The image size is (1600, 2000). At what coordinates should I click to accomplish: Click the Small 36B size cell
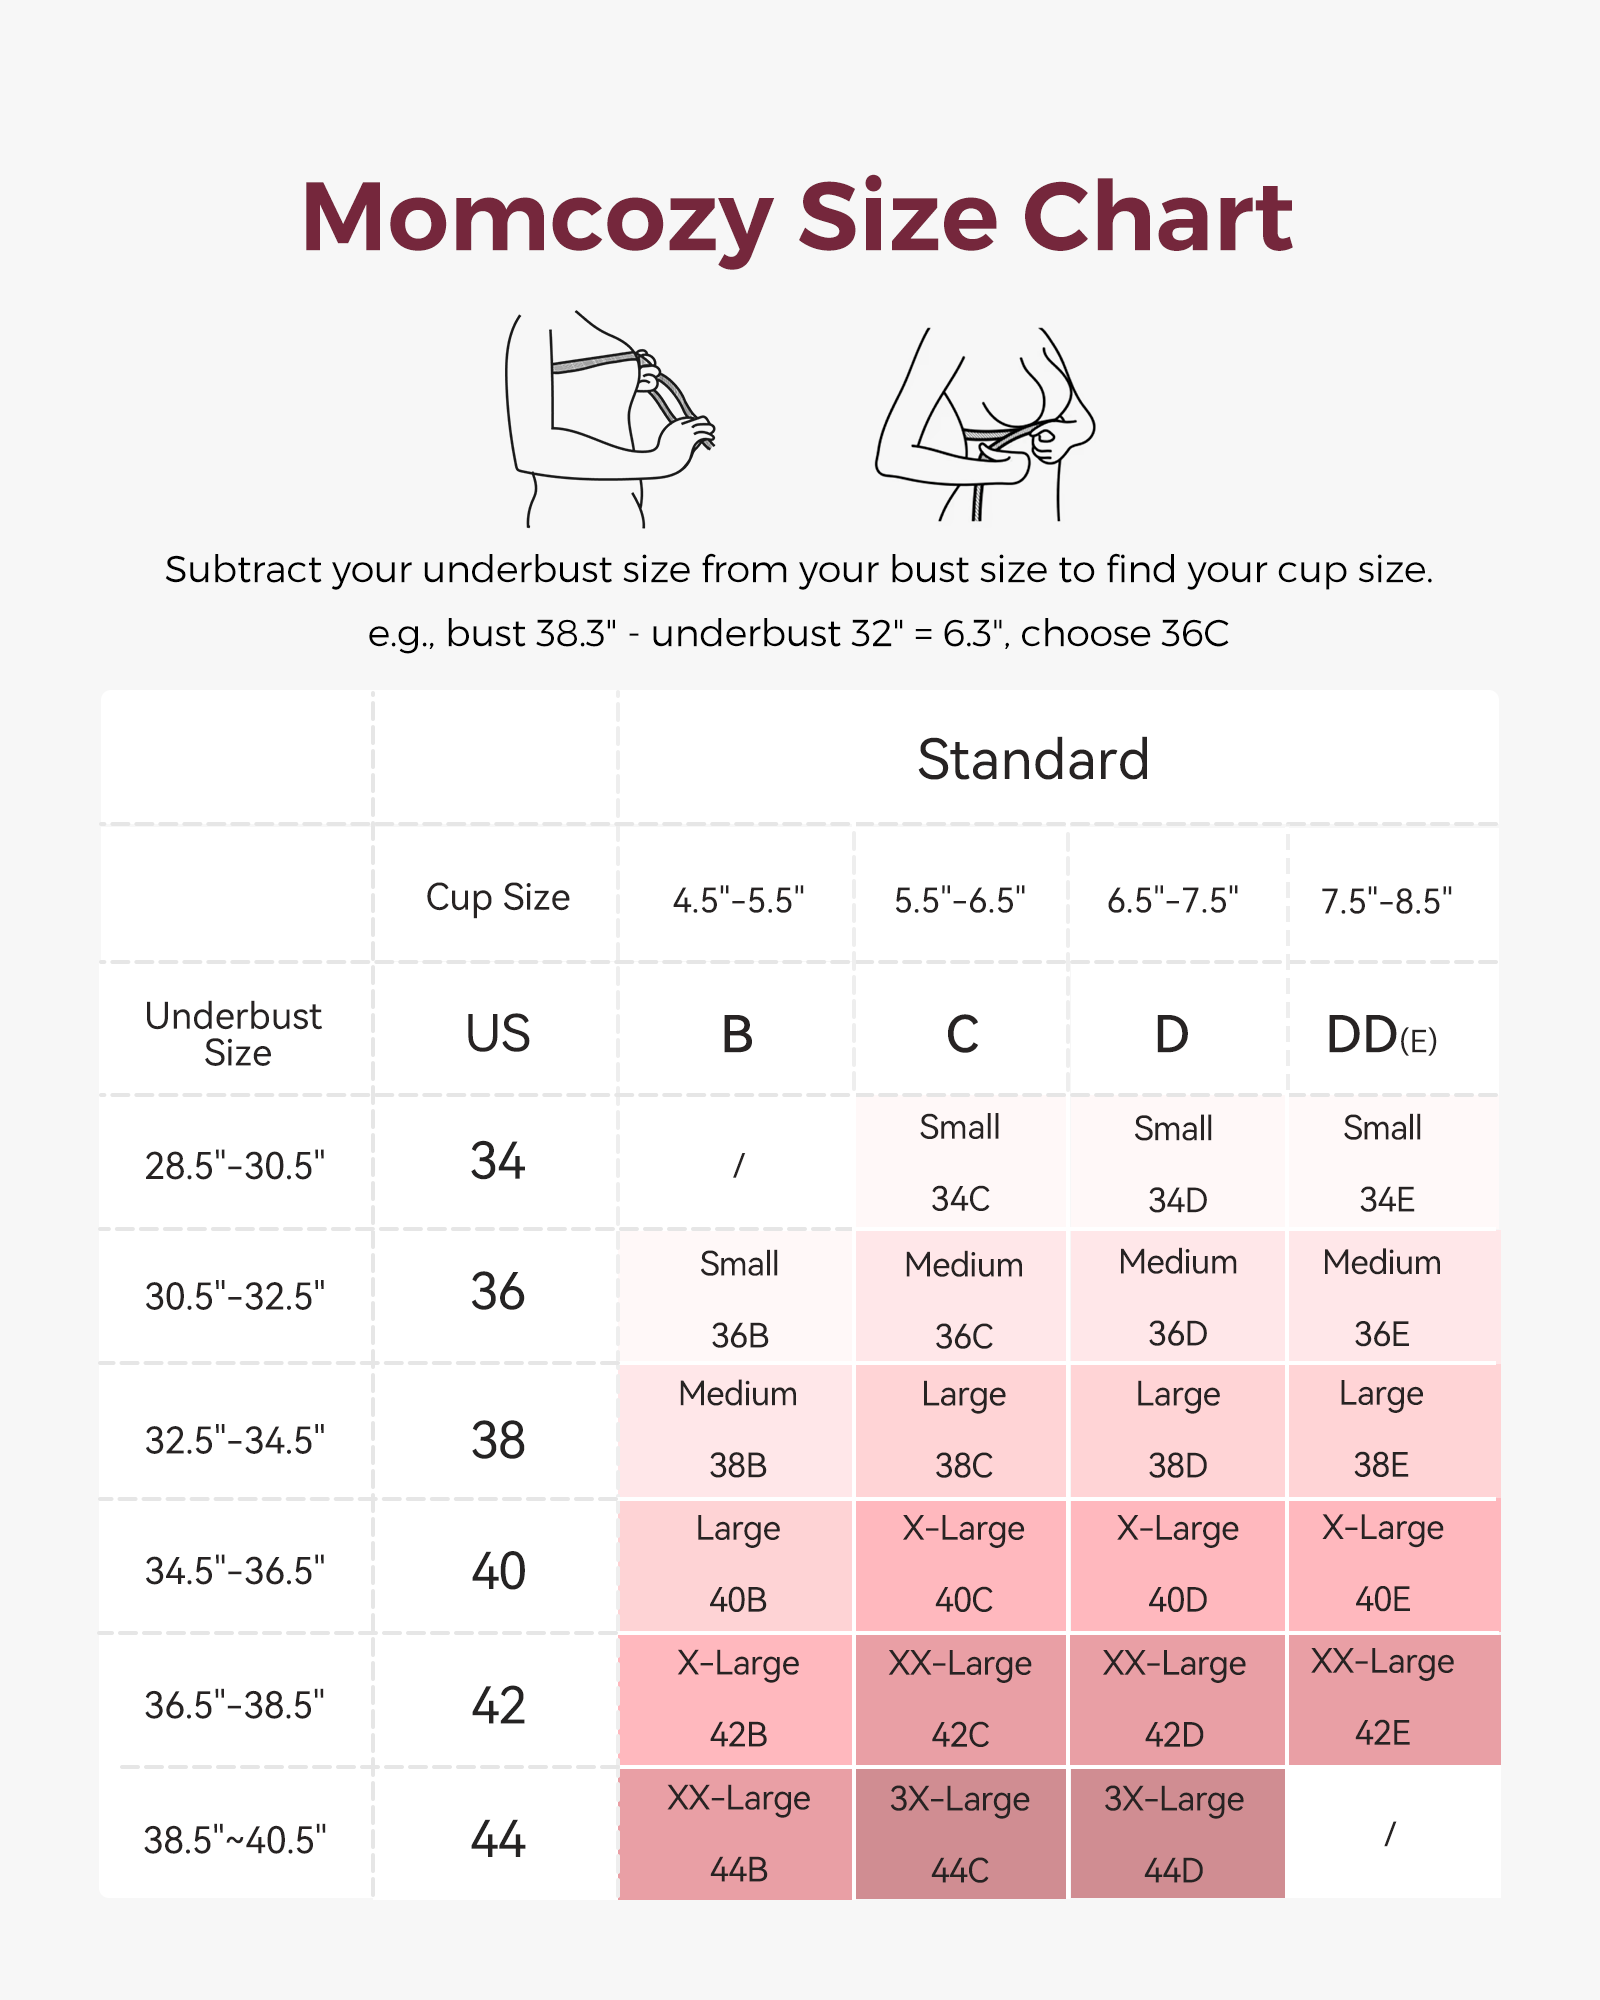[x=738, y=1298]
